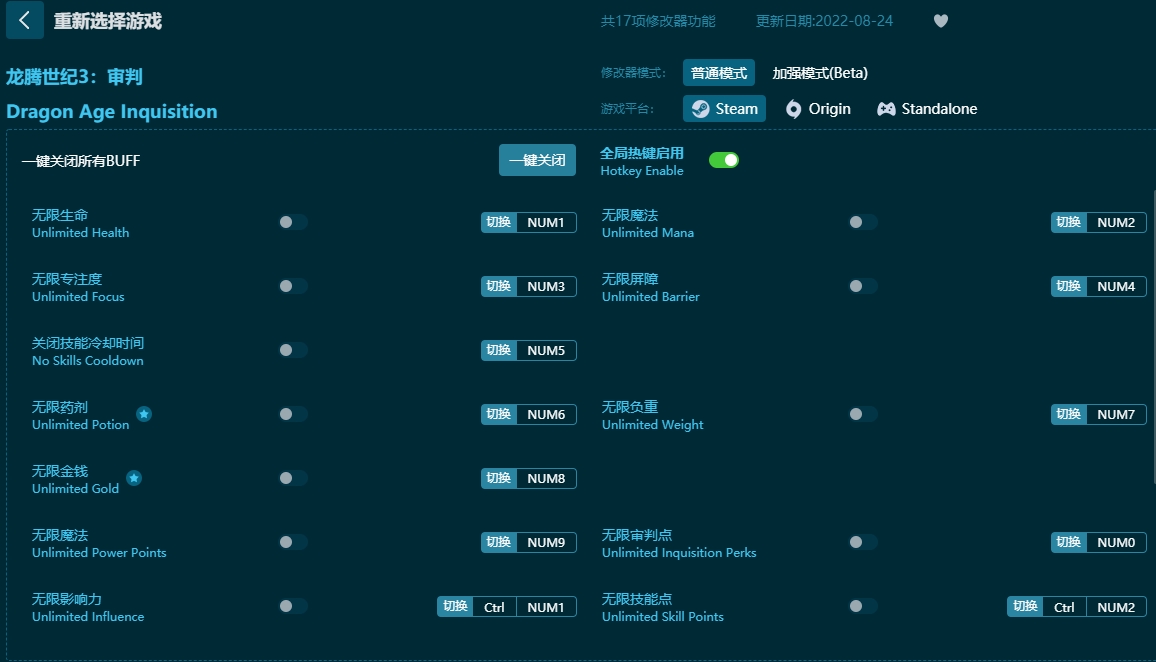The width and height of the screenshot is (1156, 662).
Task: Enable the Unlimited Mana toggle
Action: coord(862,222)
